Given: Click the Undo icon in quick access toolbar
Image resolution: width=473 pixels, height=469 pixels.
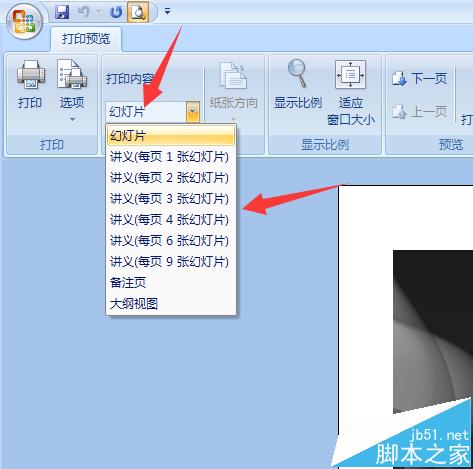Looking at the screenshot, I should 83,12.
